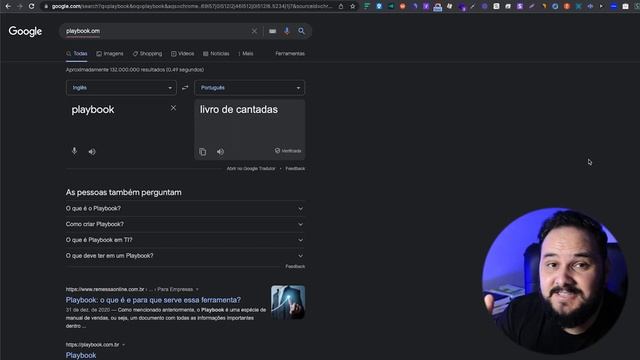Start voice search with microphone
This screenshot has width=640, height=360.
[287, 31]
